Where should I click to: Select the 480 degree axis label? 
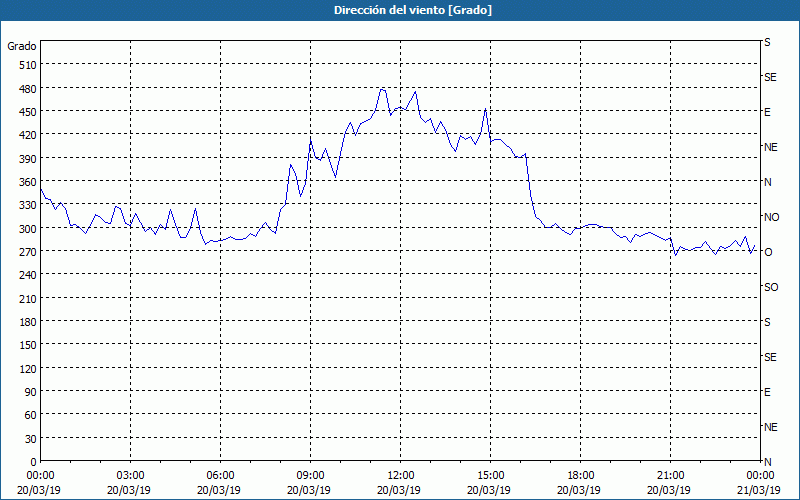[28, 88]
